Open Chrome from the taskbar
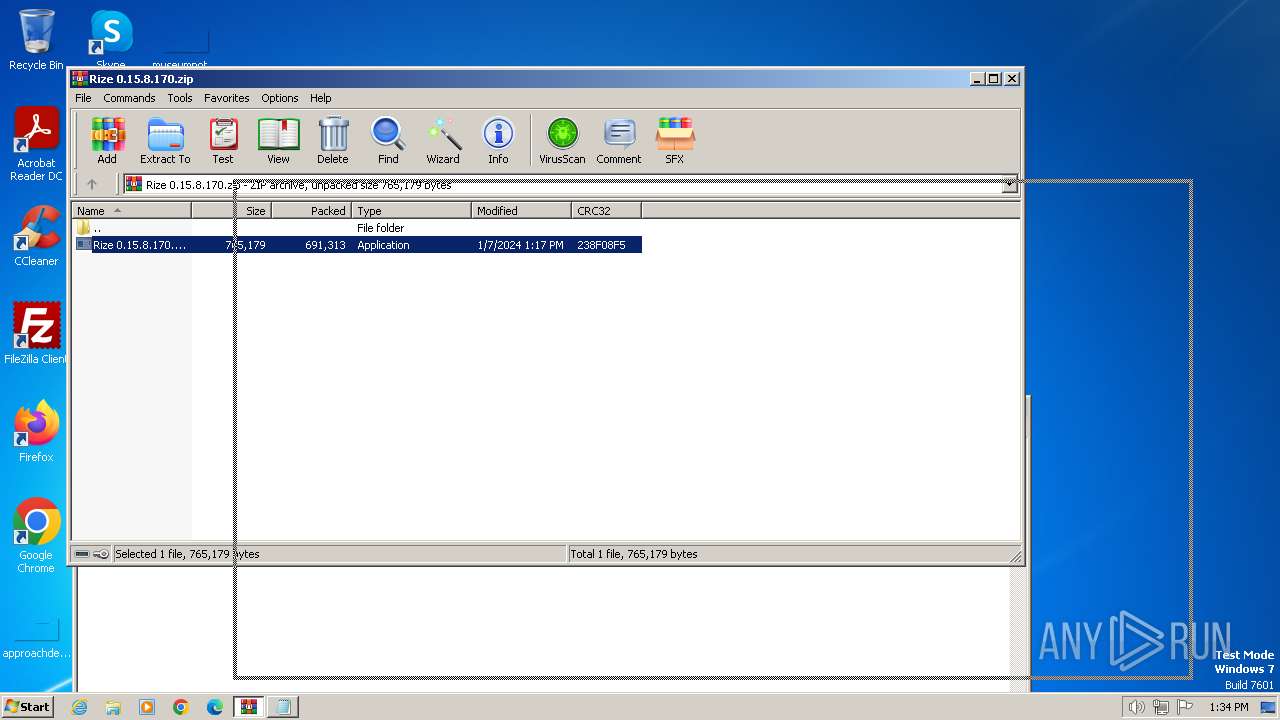 [181, 707]
